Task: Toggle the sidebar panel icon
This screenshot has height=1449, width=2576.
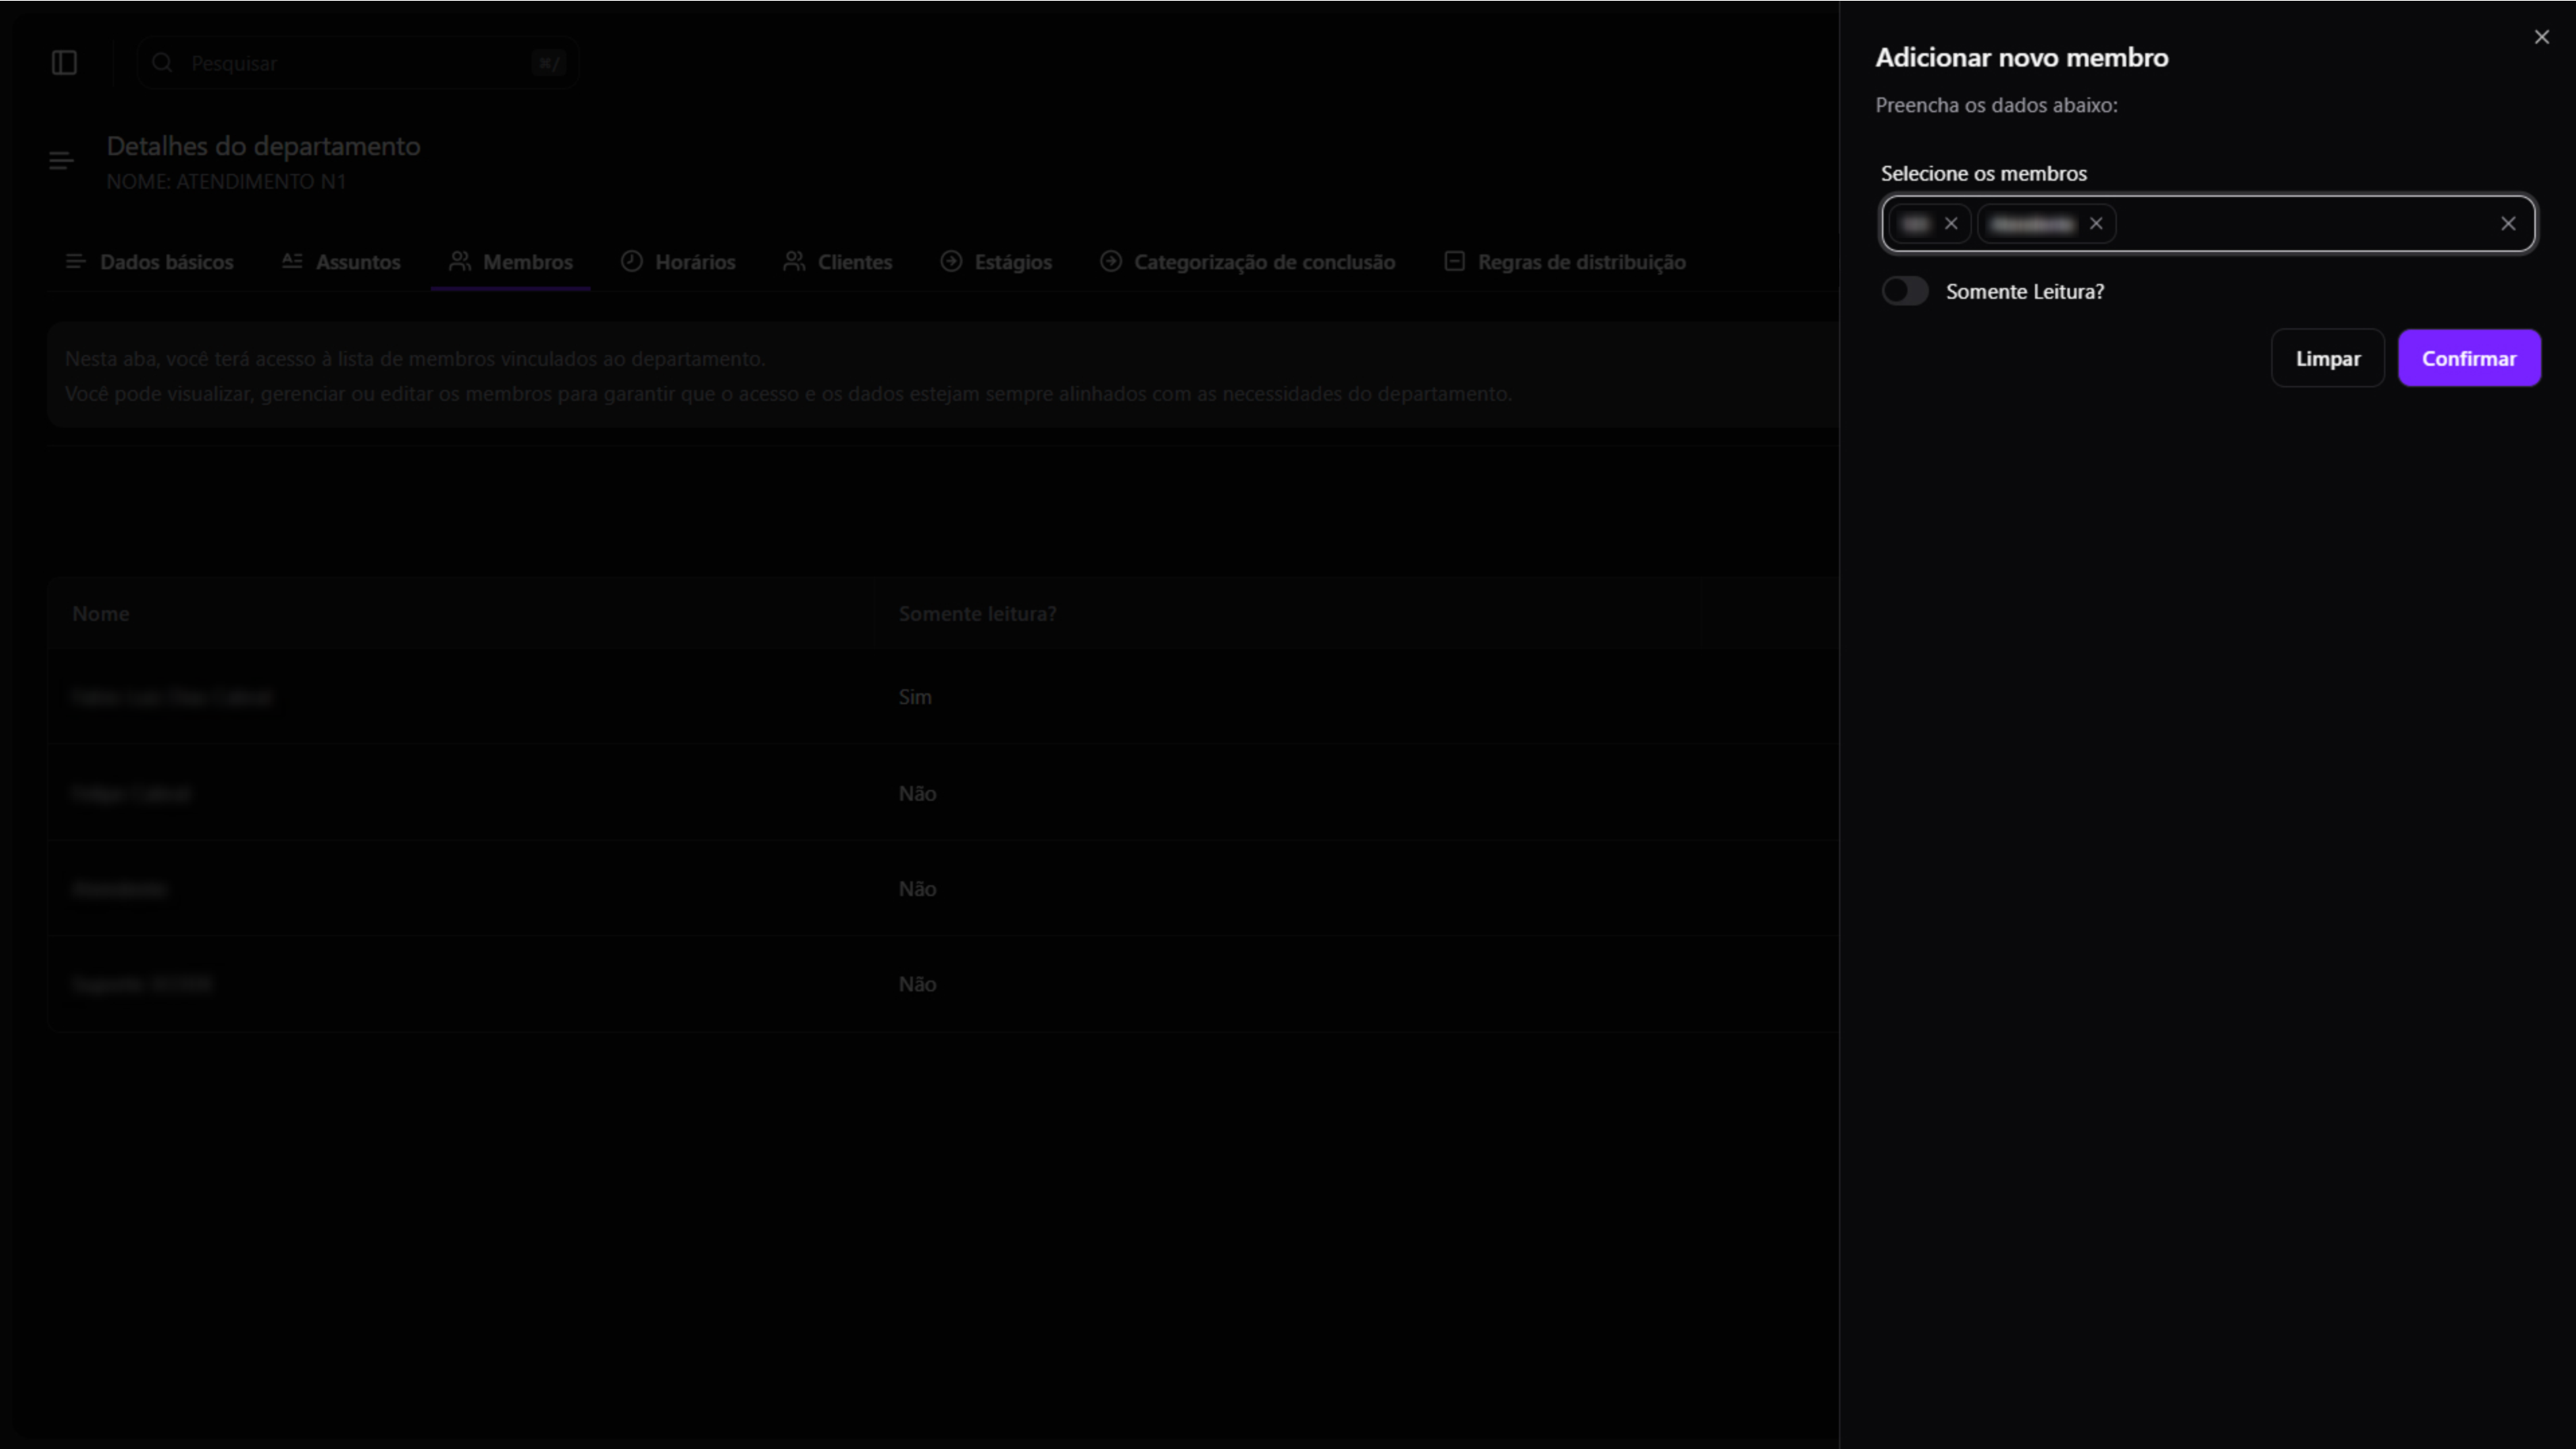Action: [64, 63]
